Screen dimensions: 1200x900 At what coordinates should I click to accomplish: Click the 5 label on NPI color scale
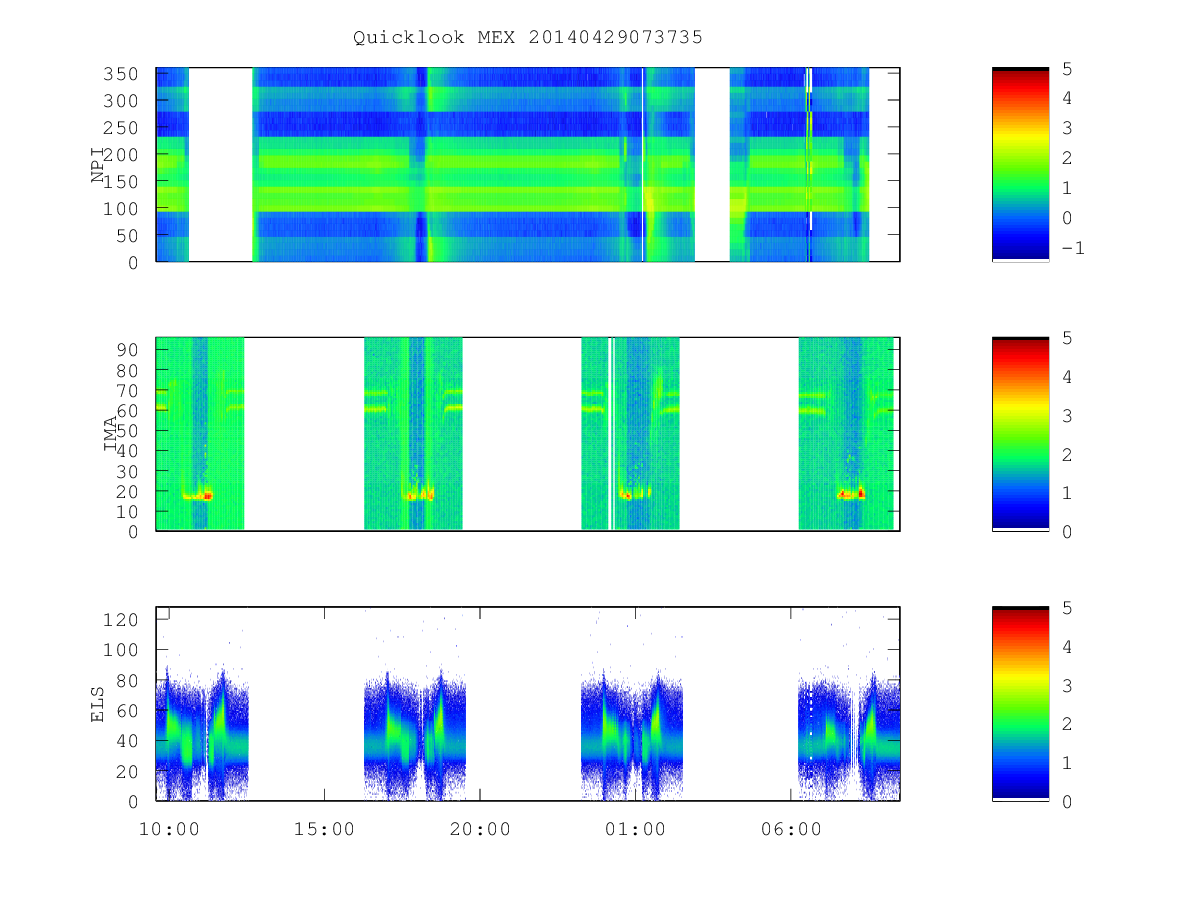point(1066,69)
